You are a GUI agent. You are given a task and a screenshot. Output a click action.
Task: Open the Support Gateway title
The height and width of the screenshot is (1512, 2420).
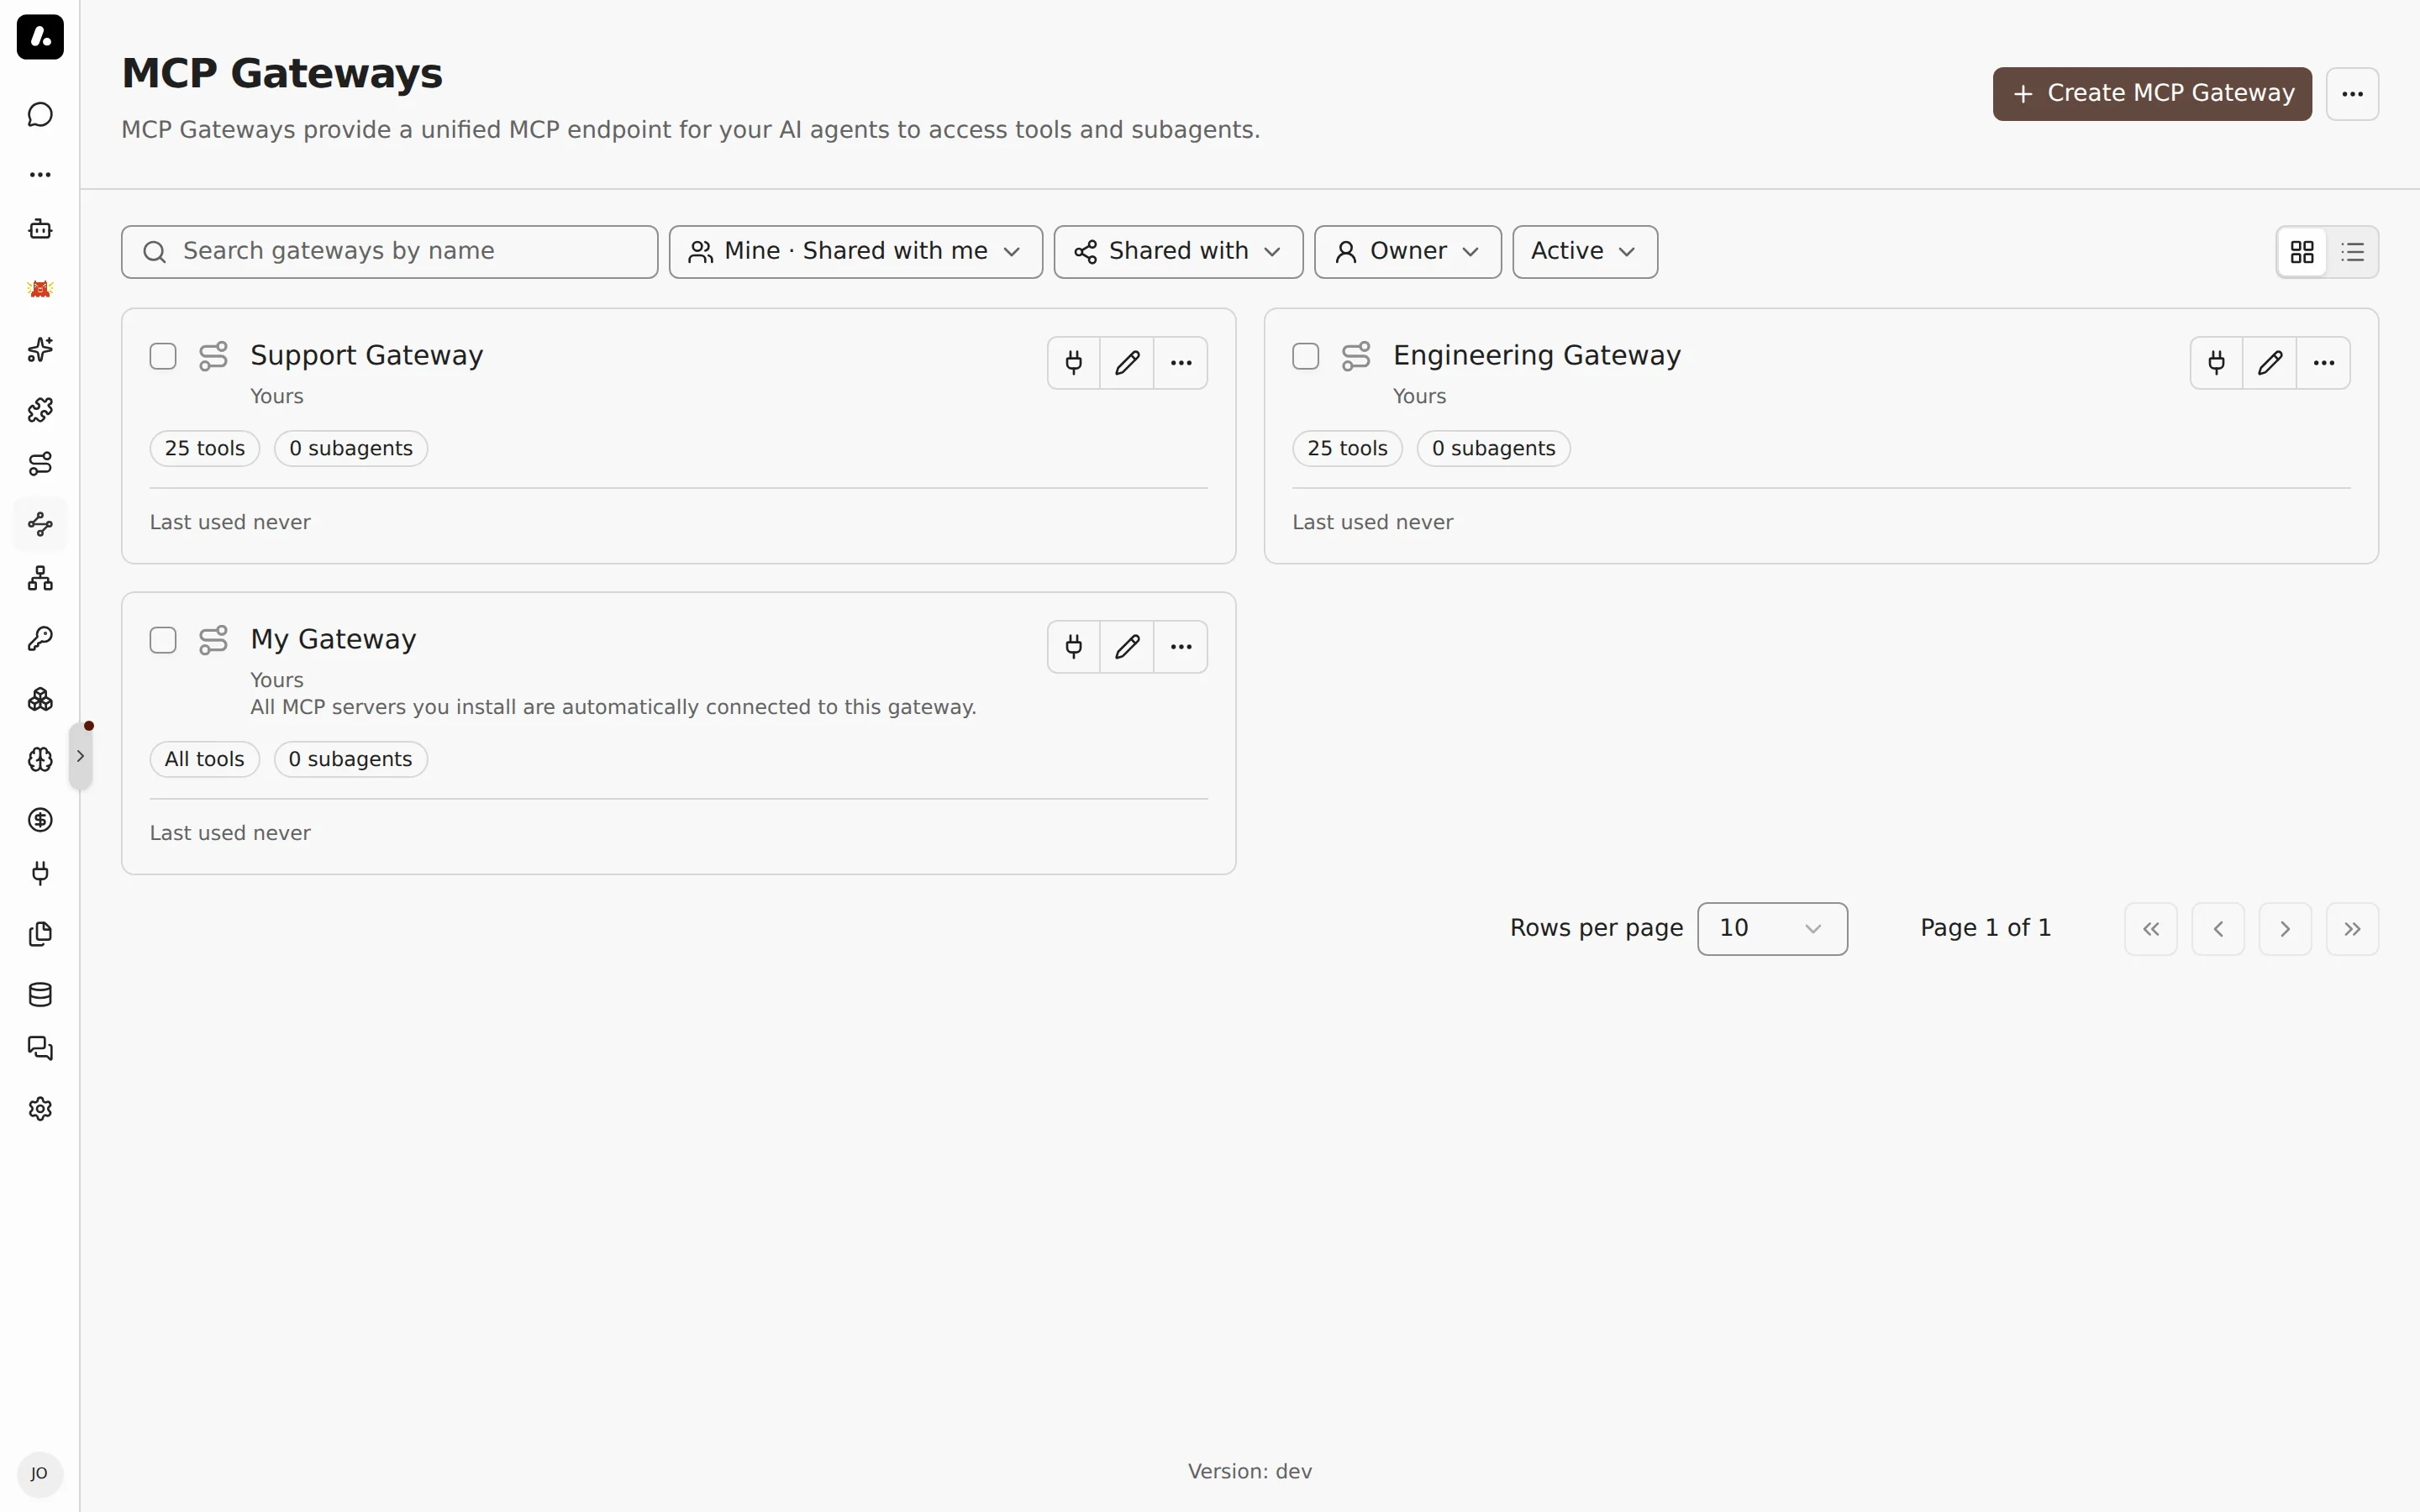[367, 355]
